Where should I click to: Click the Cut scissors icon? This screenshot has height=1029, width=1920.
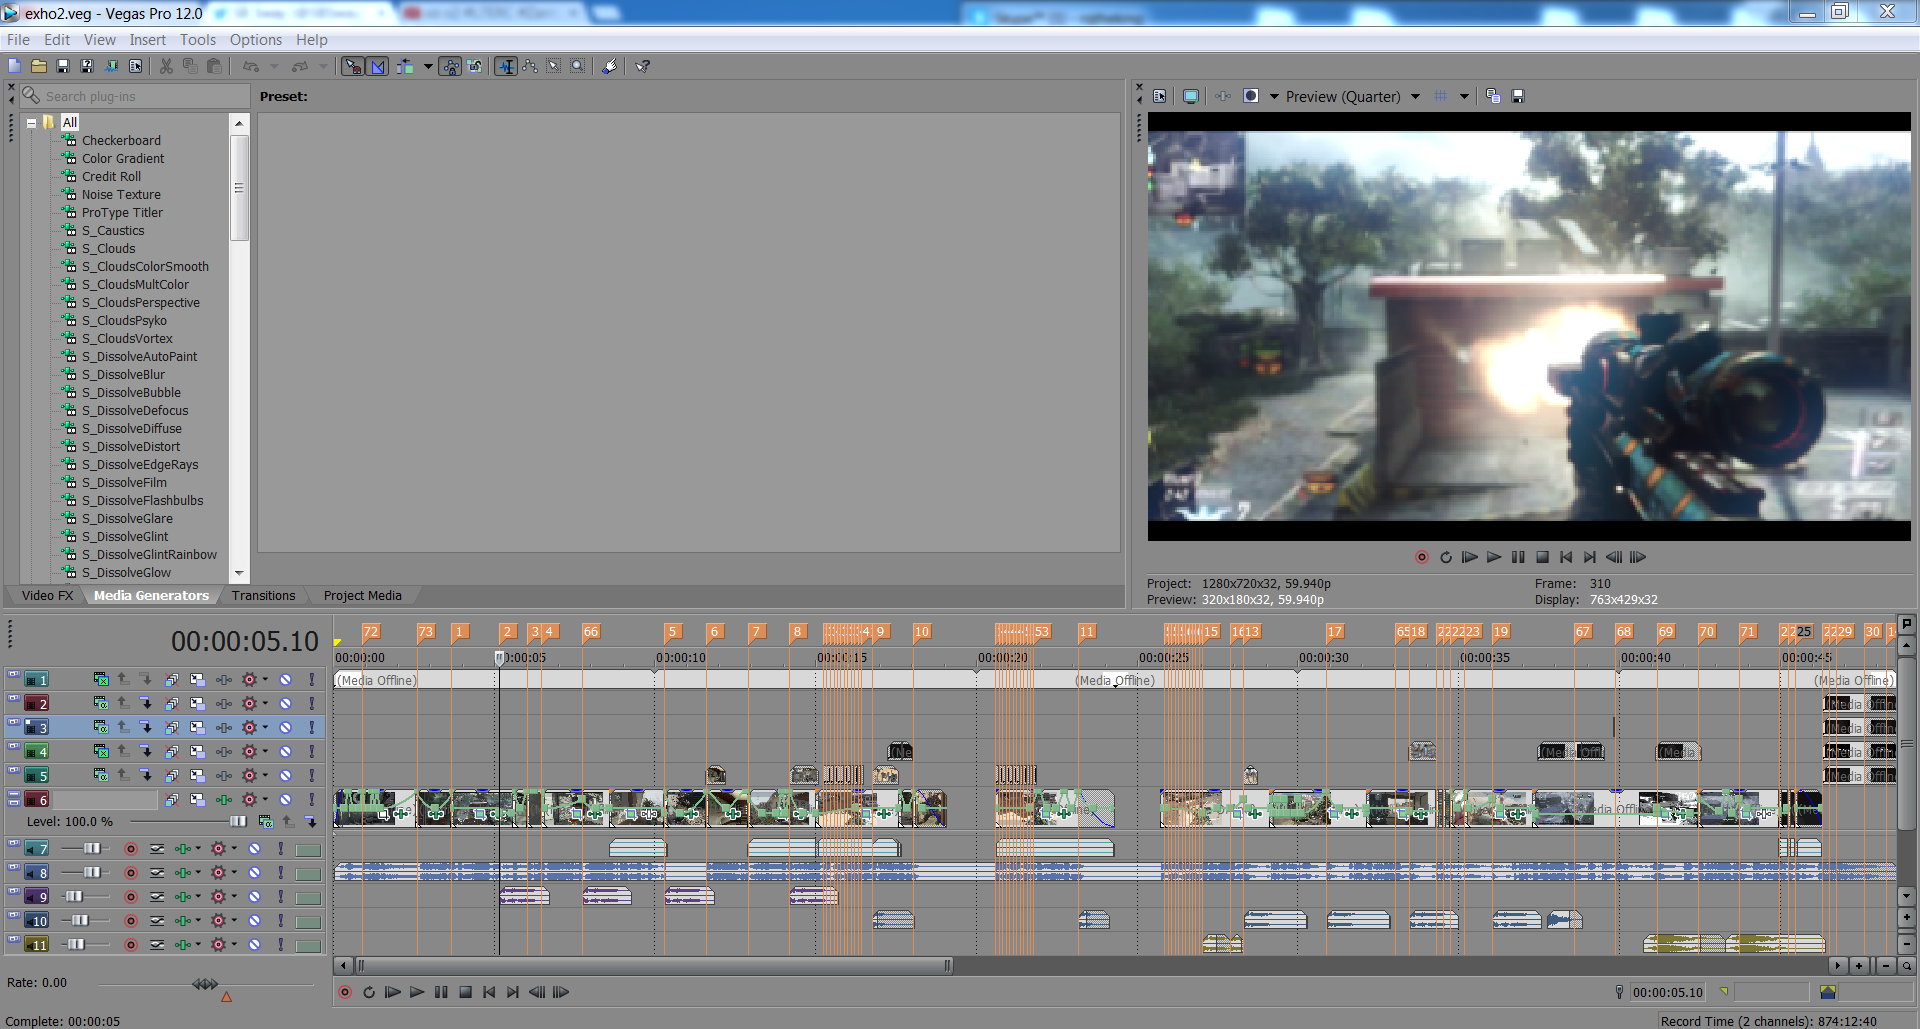[x=166, y=66]
